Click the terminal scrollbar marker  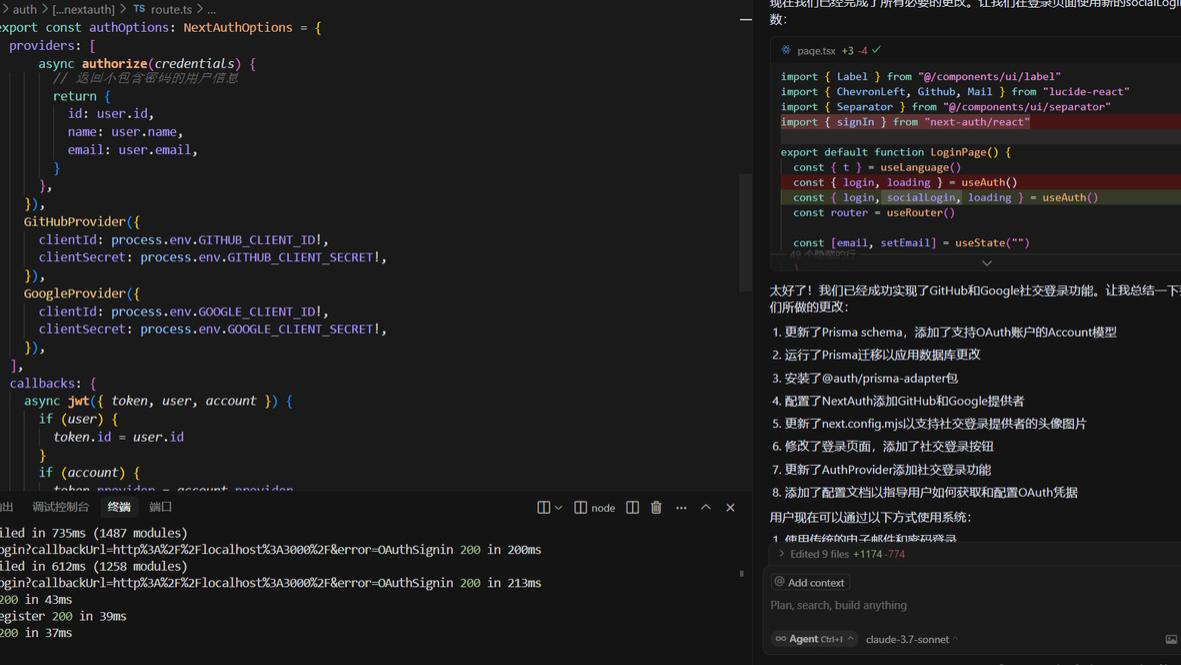pos(741,574)
